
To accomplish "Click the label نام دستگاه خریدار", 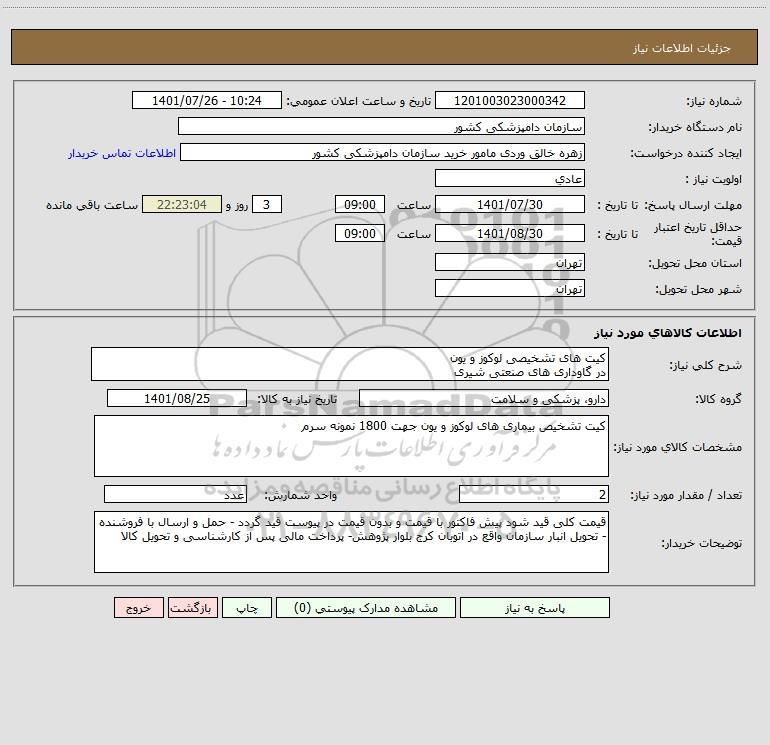I will coord(695,127).
